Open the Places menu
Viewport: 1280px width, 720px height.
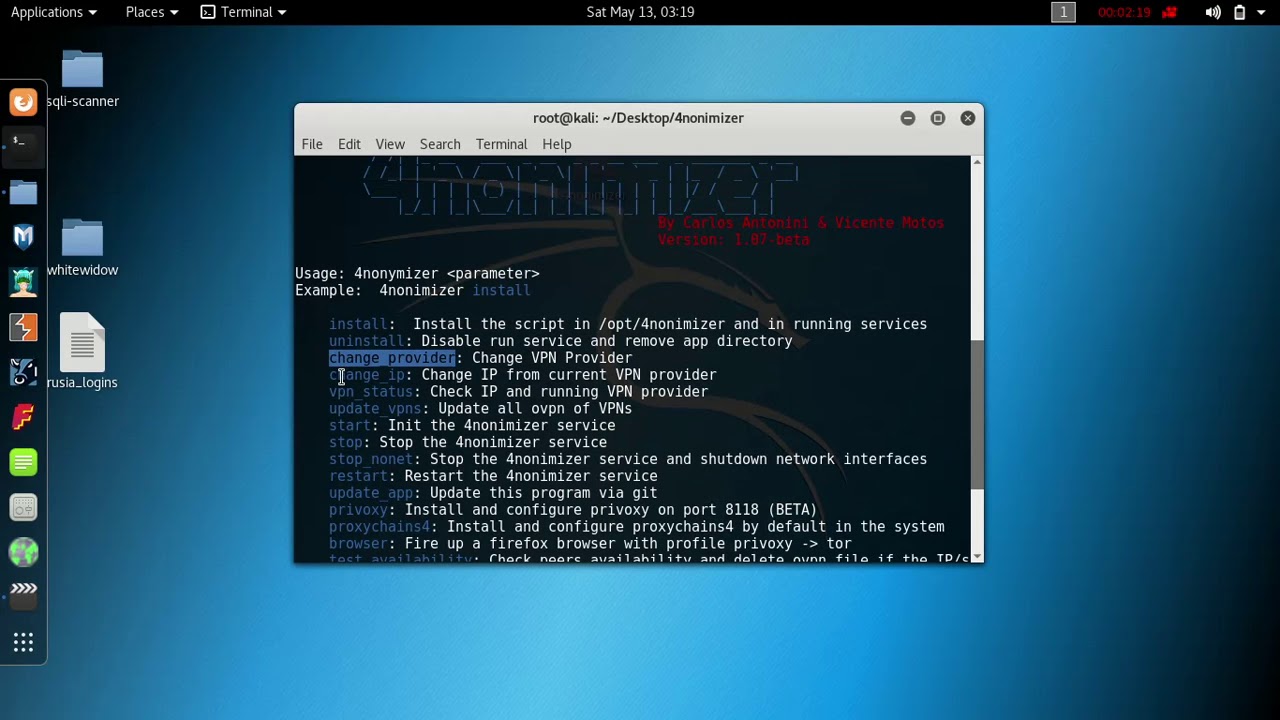point(152,12)
